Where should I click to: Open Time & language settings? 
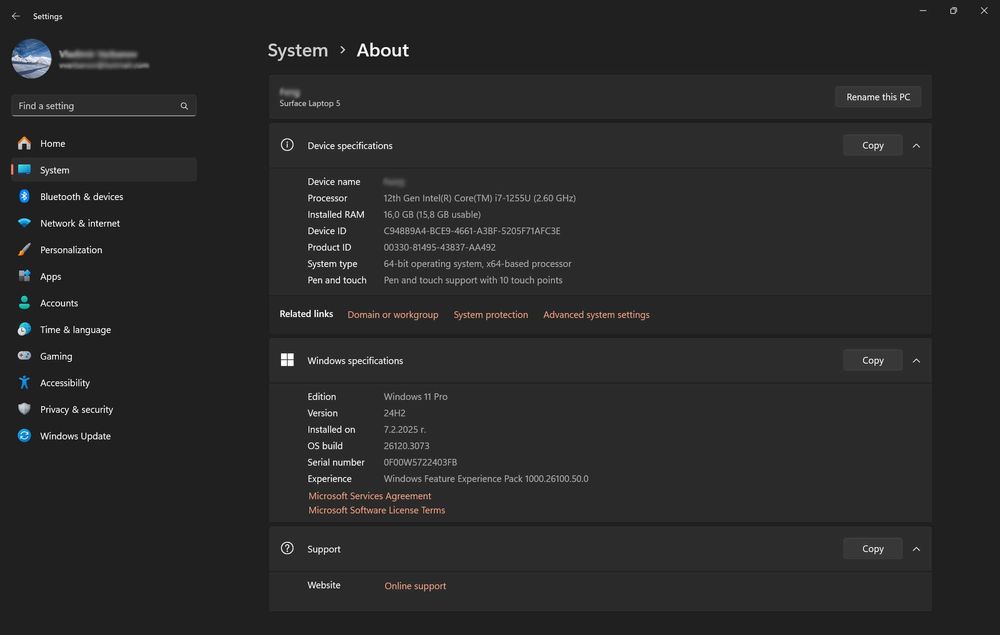coord(75,330)
